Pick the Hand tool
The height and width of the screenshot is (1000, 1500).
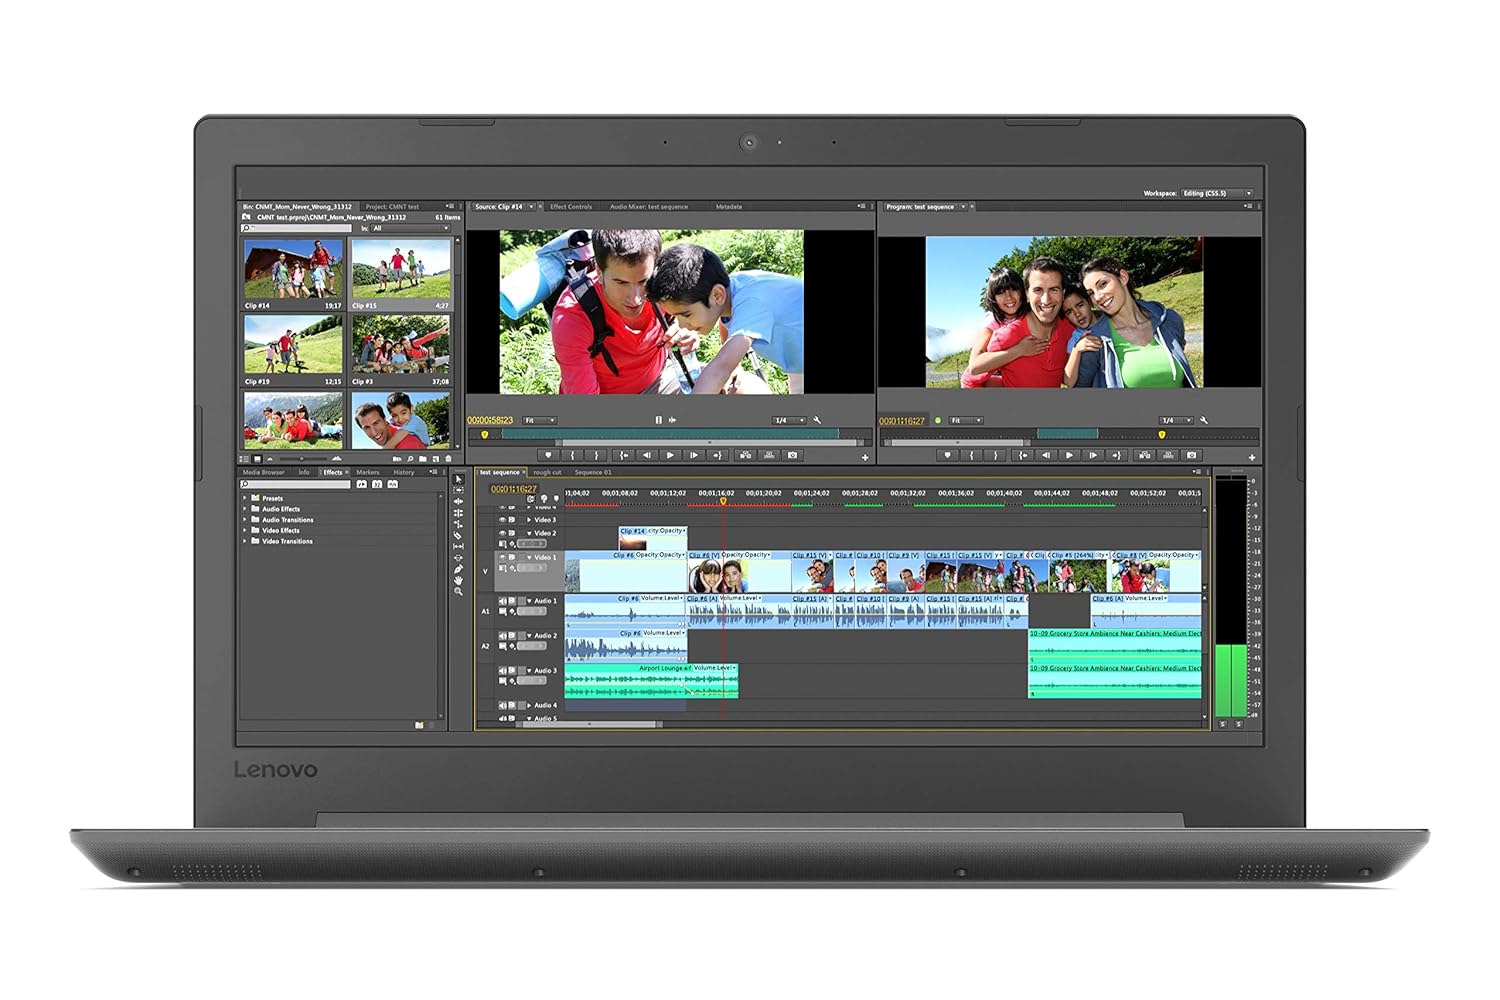point(458,580)
